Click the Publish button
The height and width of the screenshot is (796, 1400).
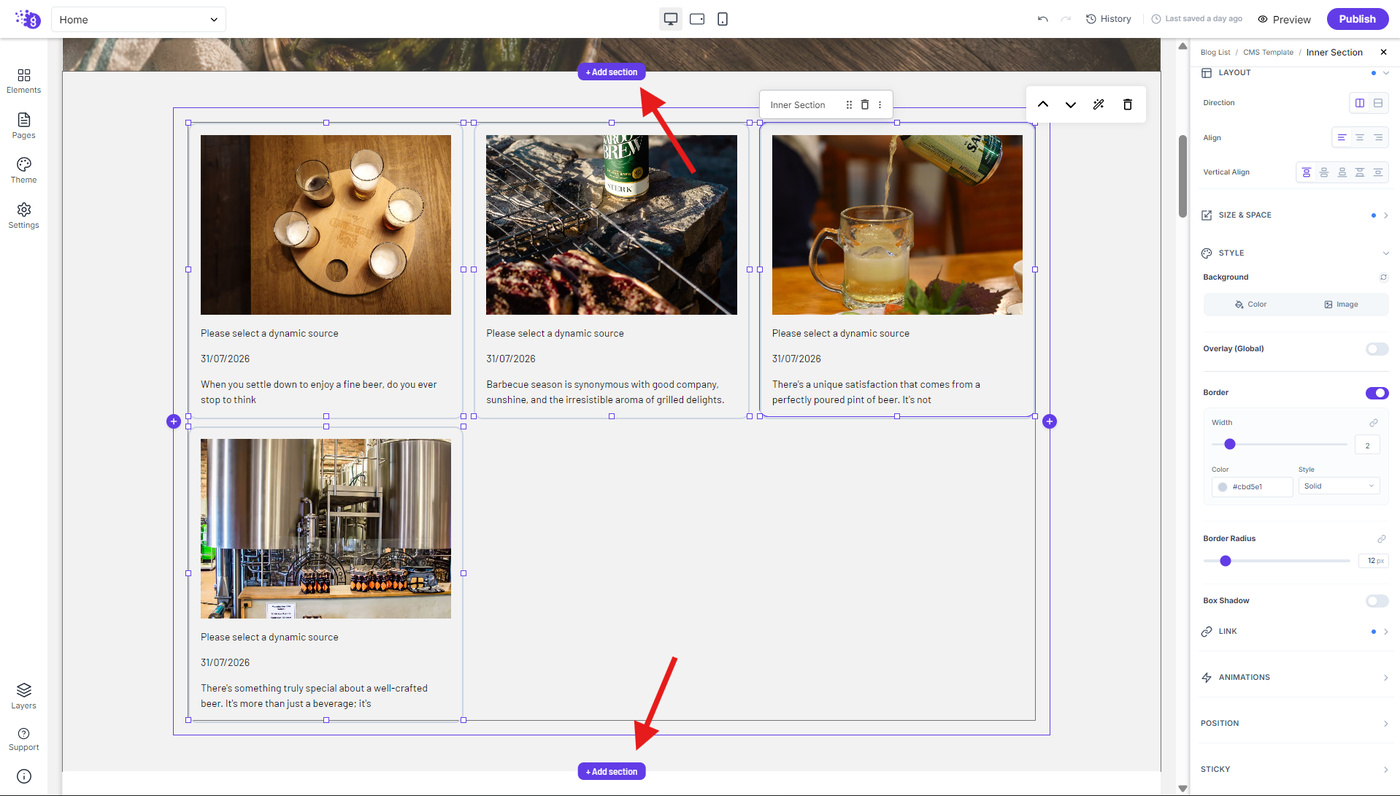(x=1357, y=19)
